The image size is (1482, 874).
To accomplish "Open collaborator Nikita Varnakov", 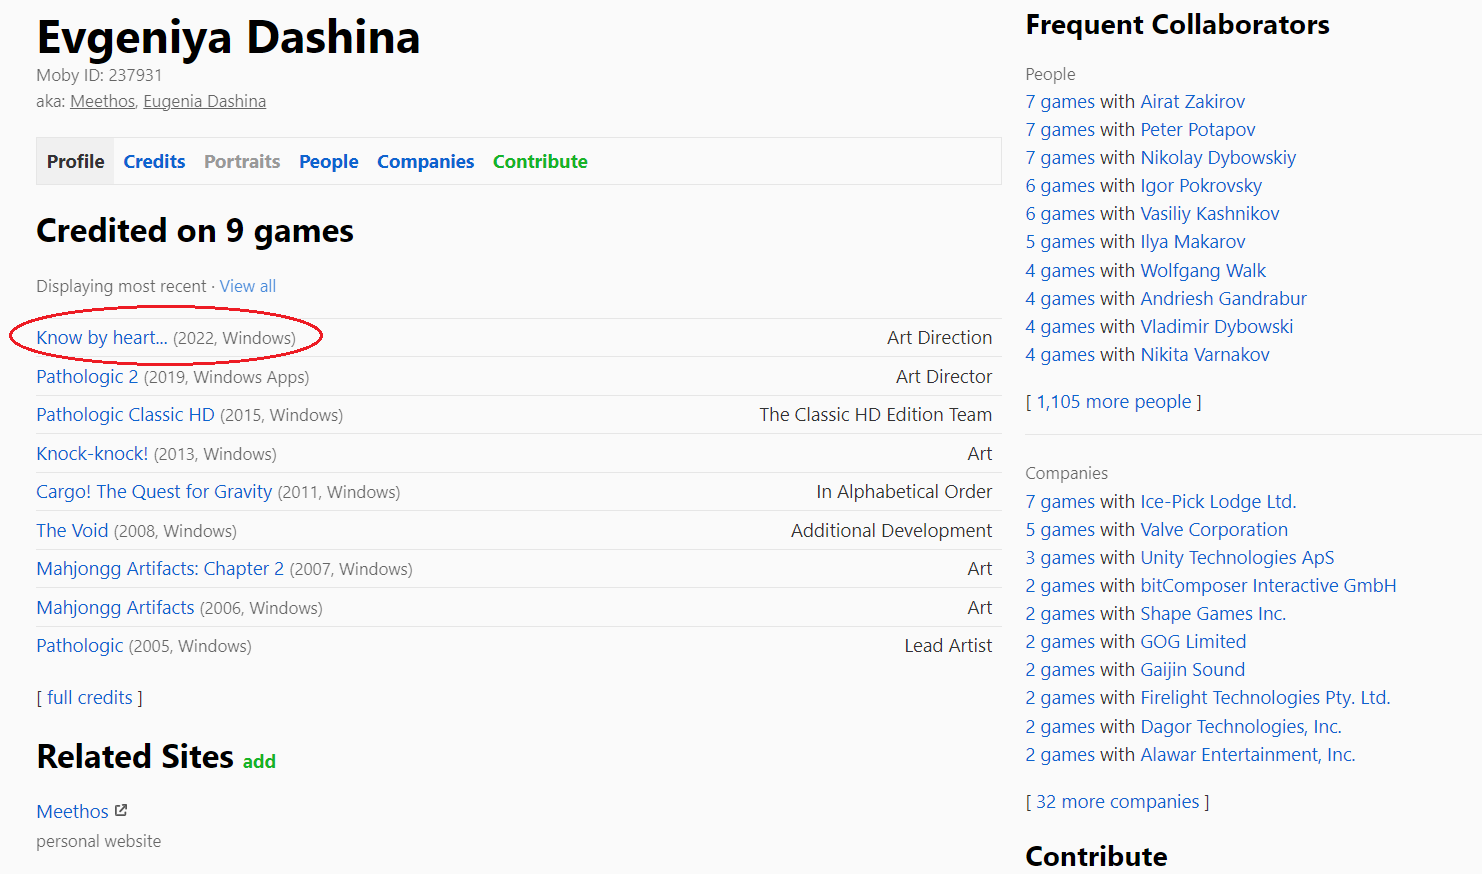I will pyautogui.click(x=1205, y=355).
